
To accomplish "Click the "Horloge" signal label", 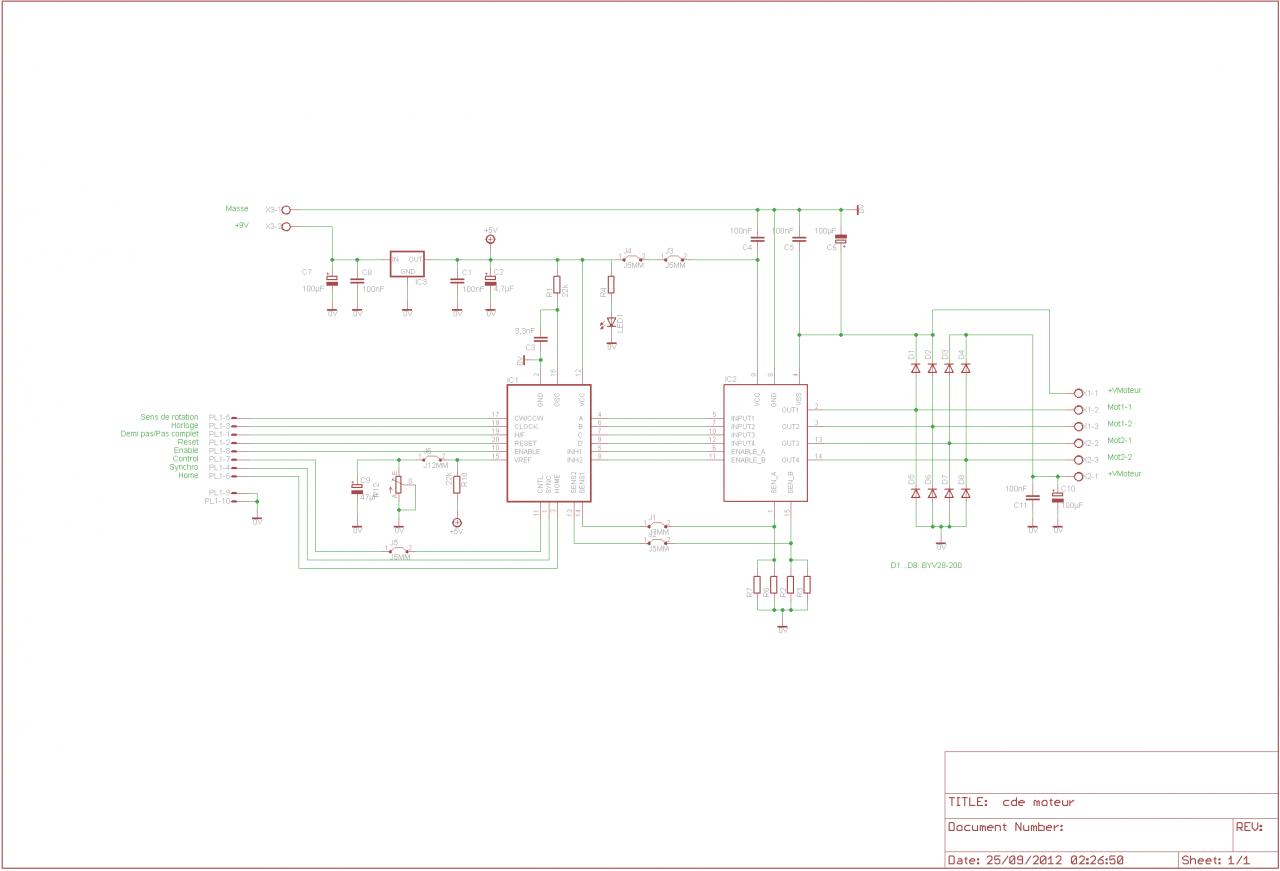I will click(184, 425).
